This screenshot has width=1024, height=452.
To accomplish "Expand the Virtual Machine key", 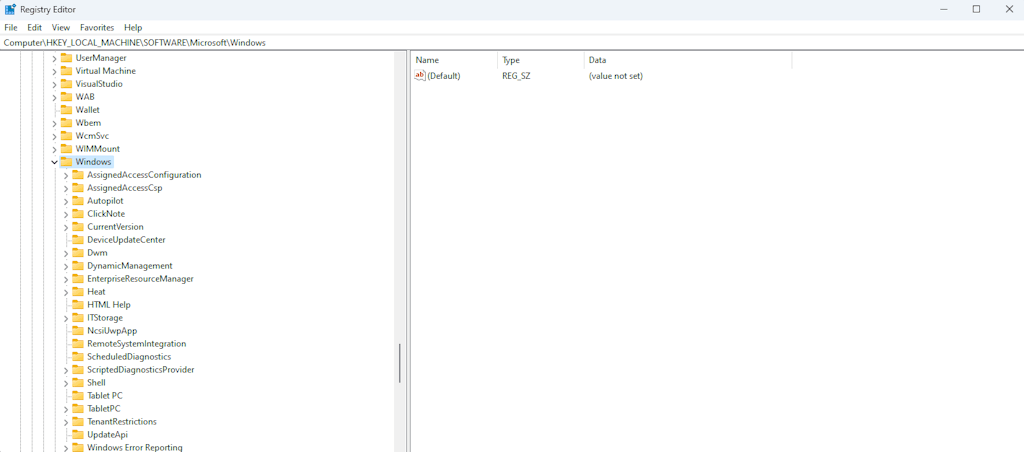I will (54, 71).
